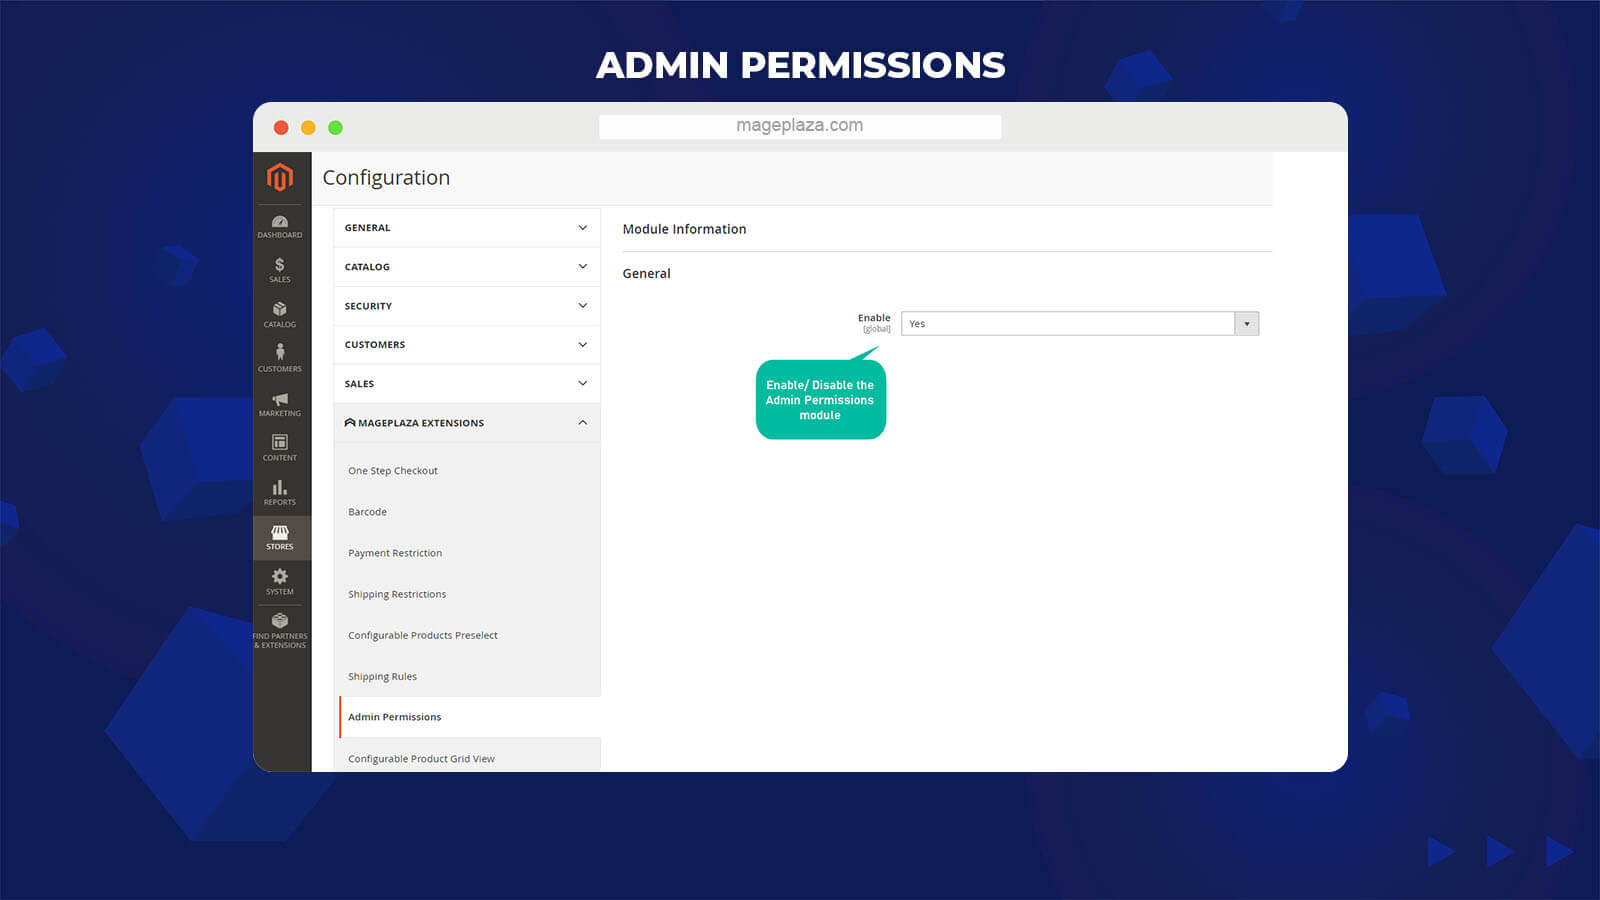
Task: Click the green traffic light button
Action: (335, 127)
